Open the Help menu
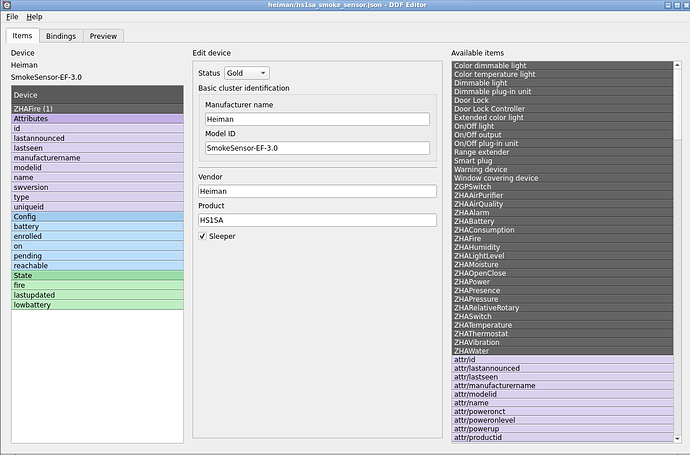 click(x=34, y=17)
